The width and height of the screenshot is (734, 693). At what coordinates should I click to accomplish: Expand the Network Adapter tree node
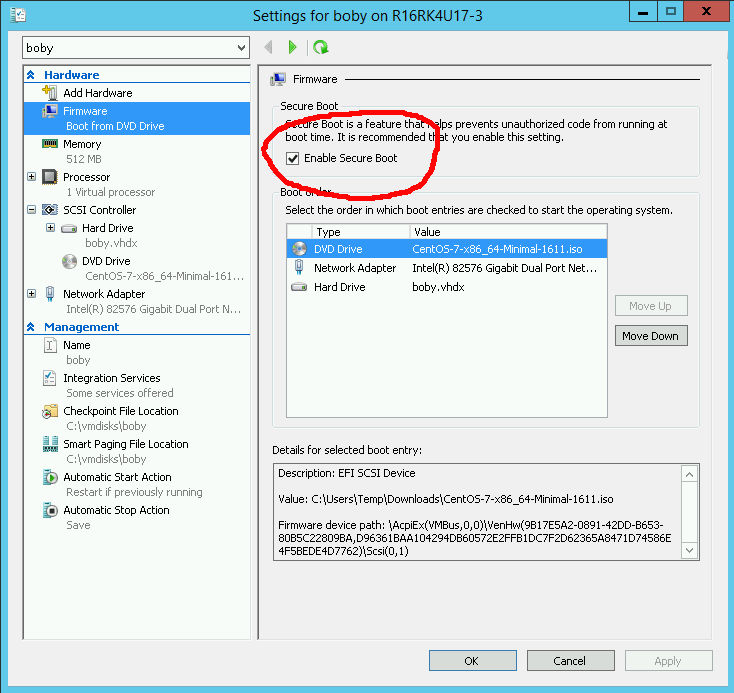coord(31,294)
